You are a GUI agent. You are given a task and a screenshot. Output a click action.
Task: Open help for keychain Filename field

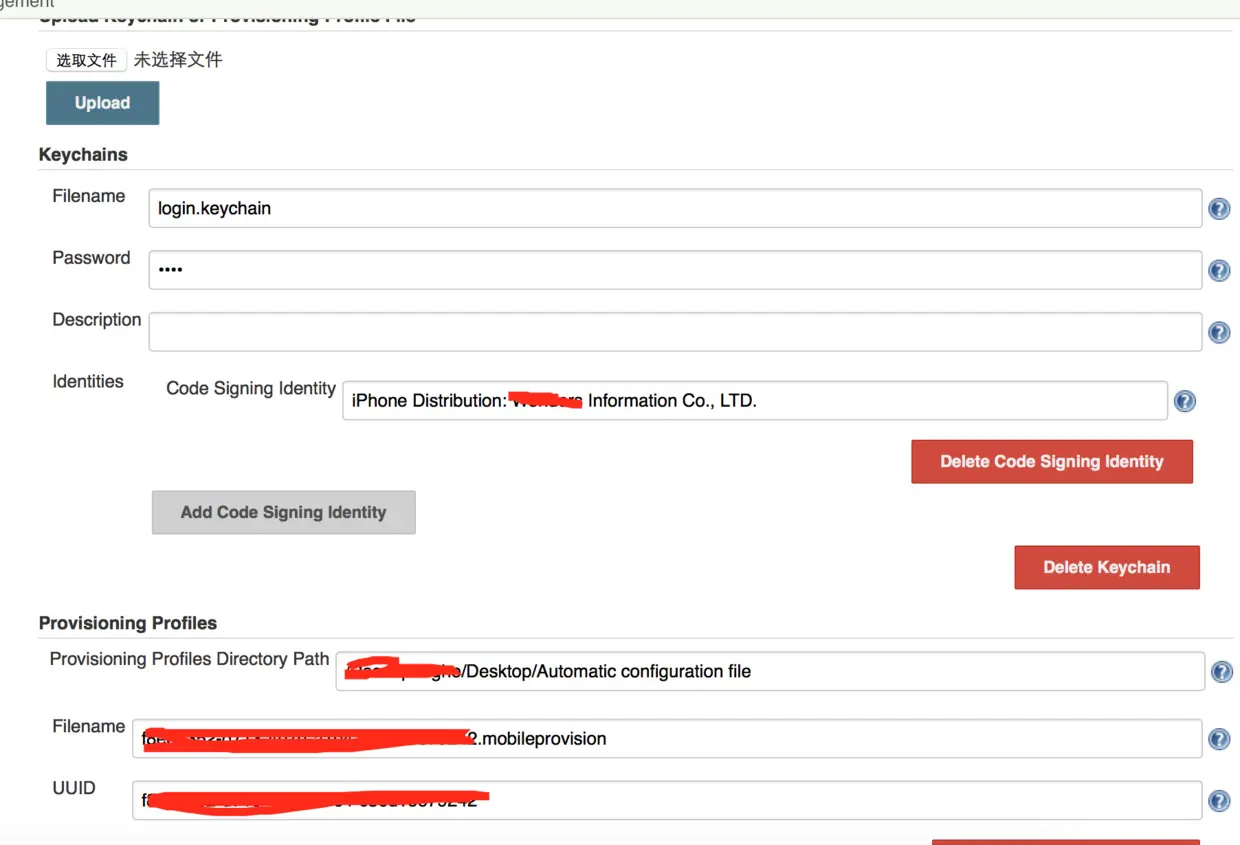tap(1219, 209)
